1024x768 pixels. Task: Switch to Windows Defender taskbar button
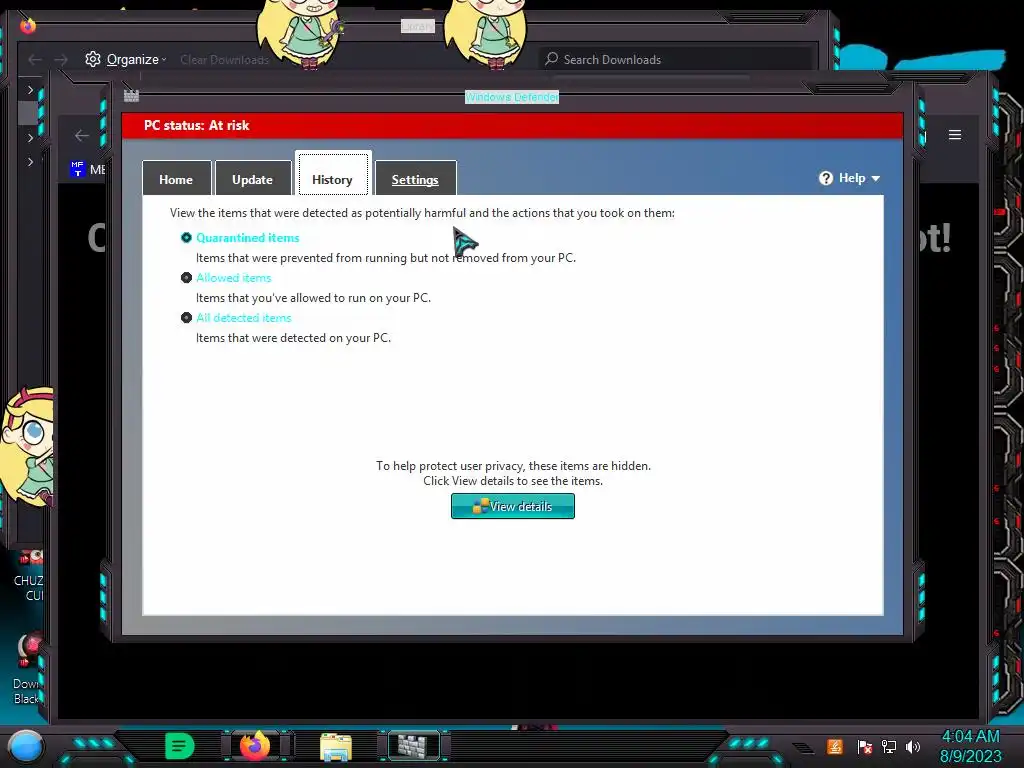(x=413, y=746)
